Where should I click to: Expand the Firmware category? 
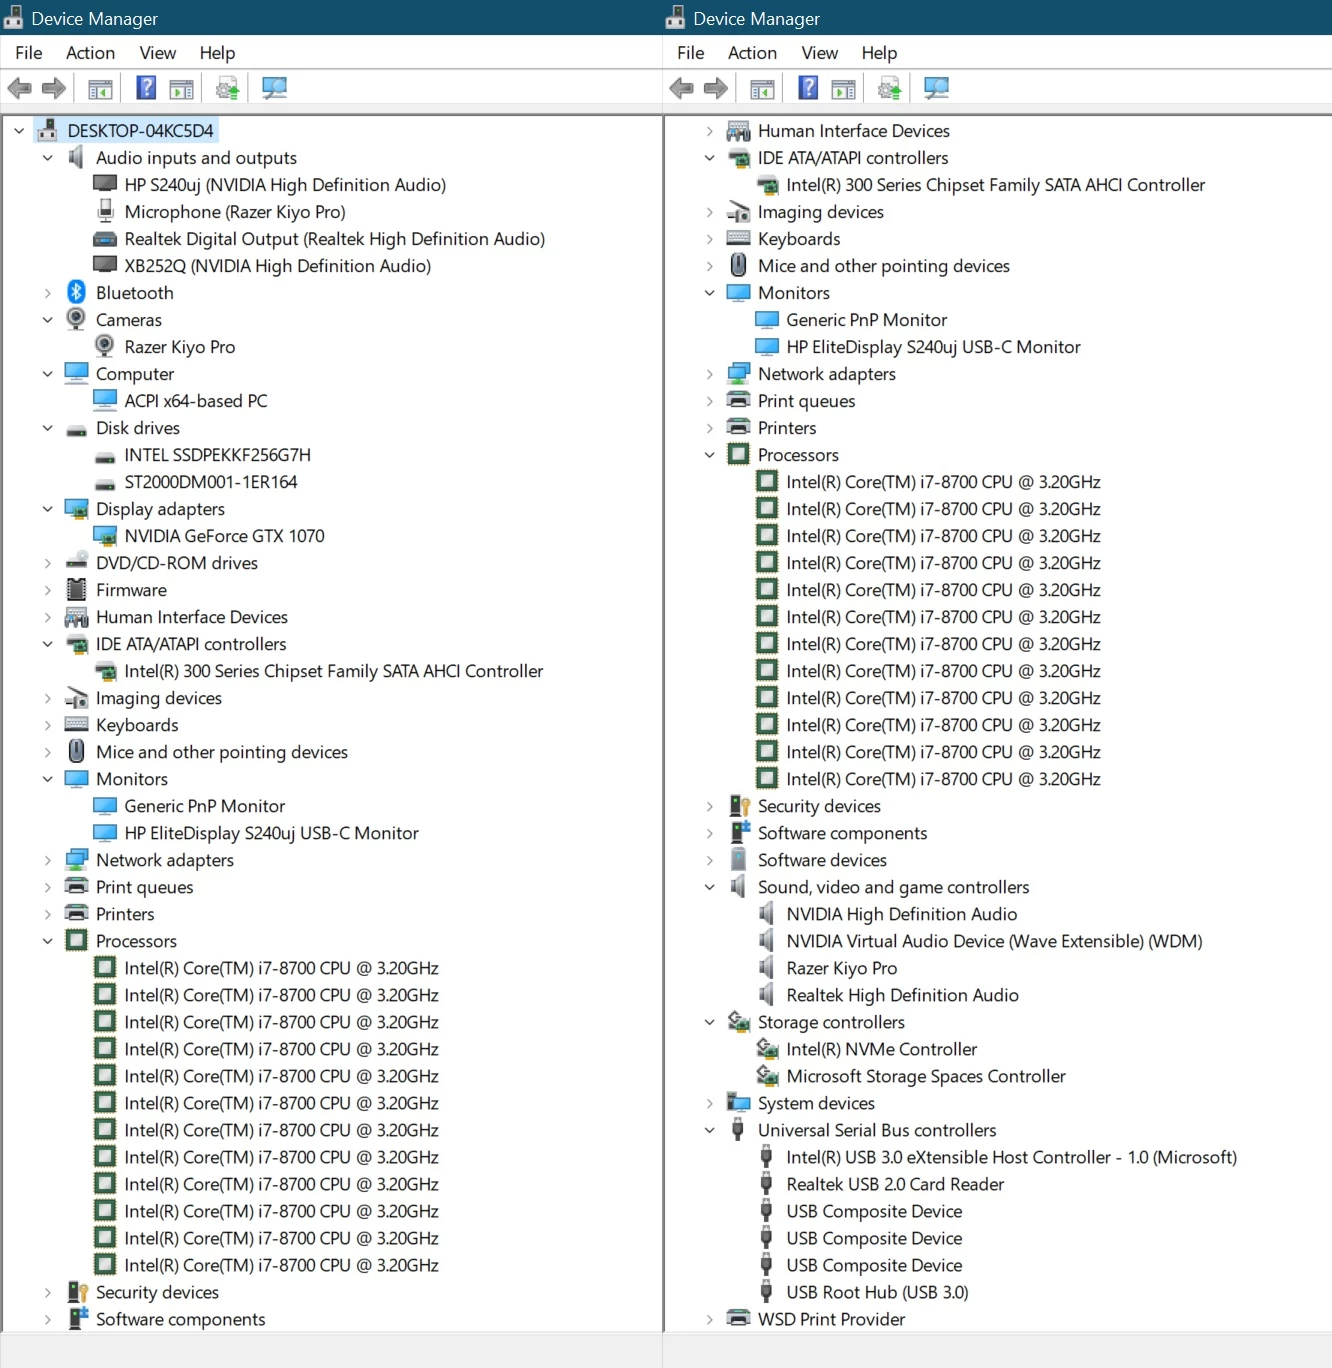point(47,589)
